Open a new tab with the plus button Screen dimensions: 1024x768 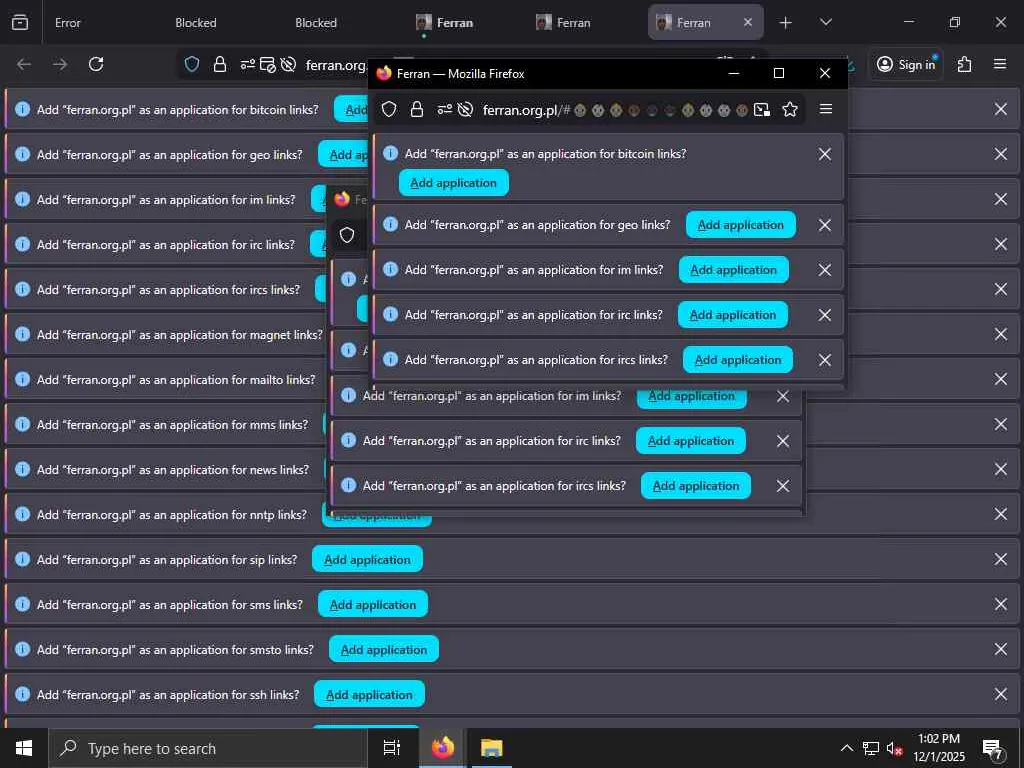(x=785, y=22)
